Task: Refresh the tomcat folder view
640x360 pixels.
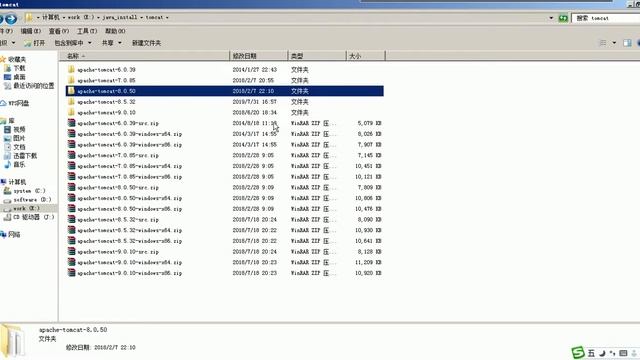Action: (563, 18)
